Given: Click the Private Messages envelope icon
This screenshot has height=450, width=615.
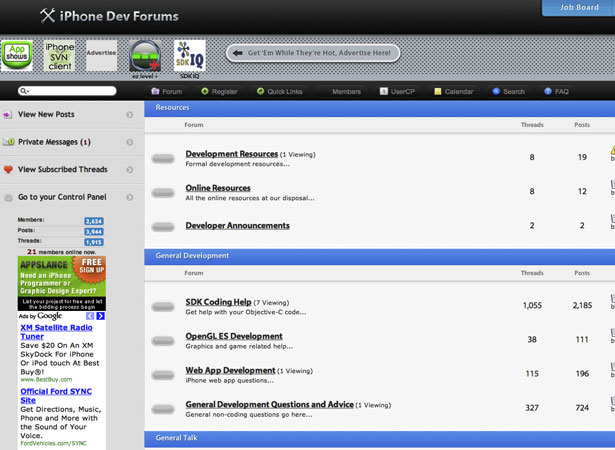Looking at the screenshot, I should tap(9, 142).
